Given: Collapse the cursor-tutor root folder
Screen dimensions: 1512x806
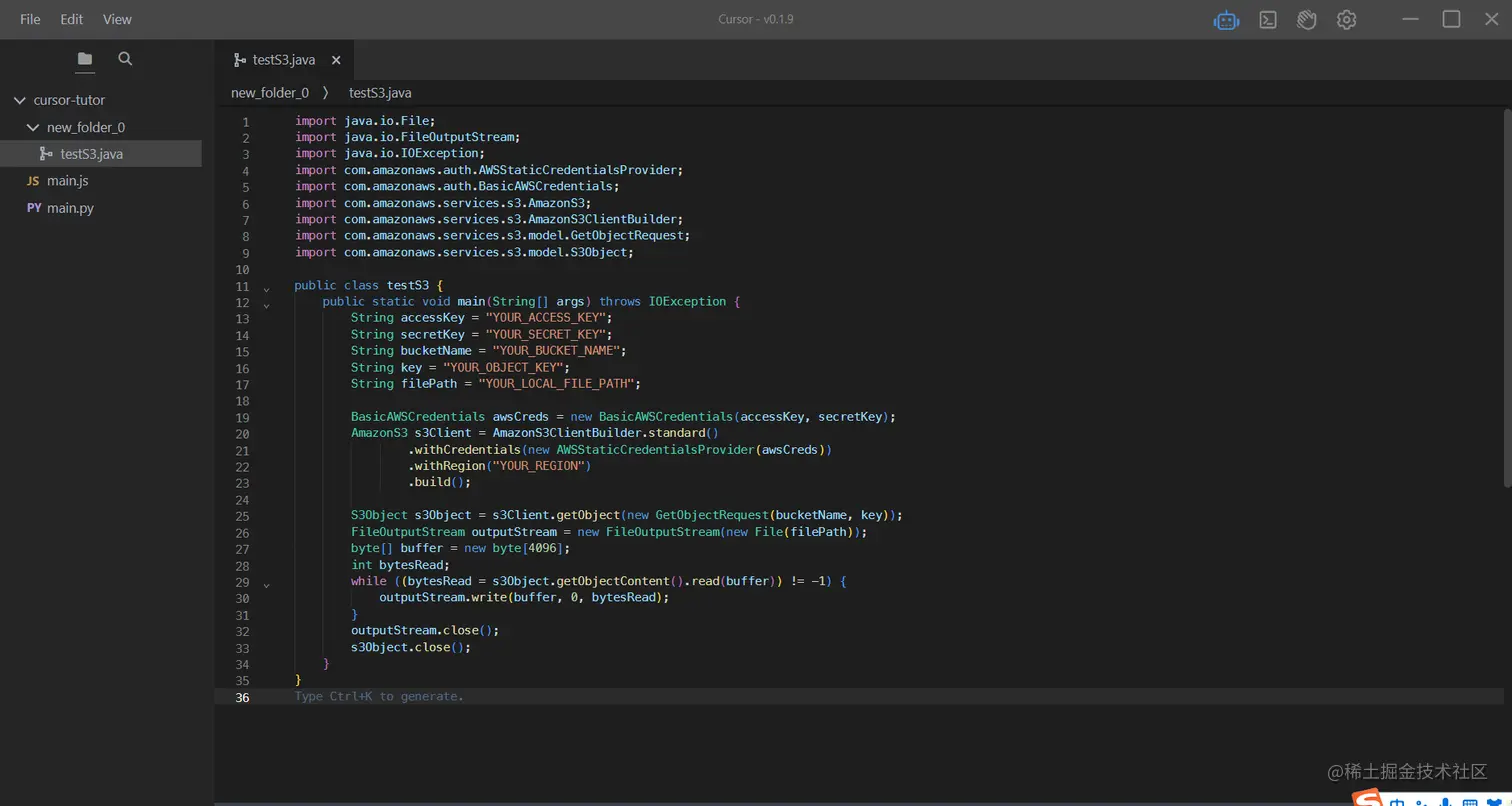Looking at the screenshot, I should (x=19, y=100).
